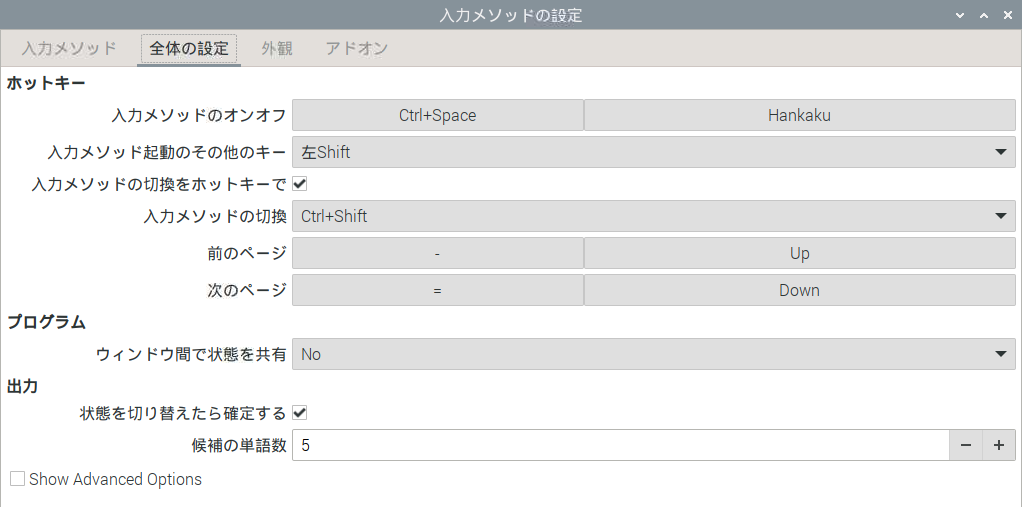The width and height of the screenshot is (1022, 507).
Task: Click the 候補の単語数 number field
Action: tap(620, 445)
